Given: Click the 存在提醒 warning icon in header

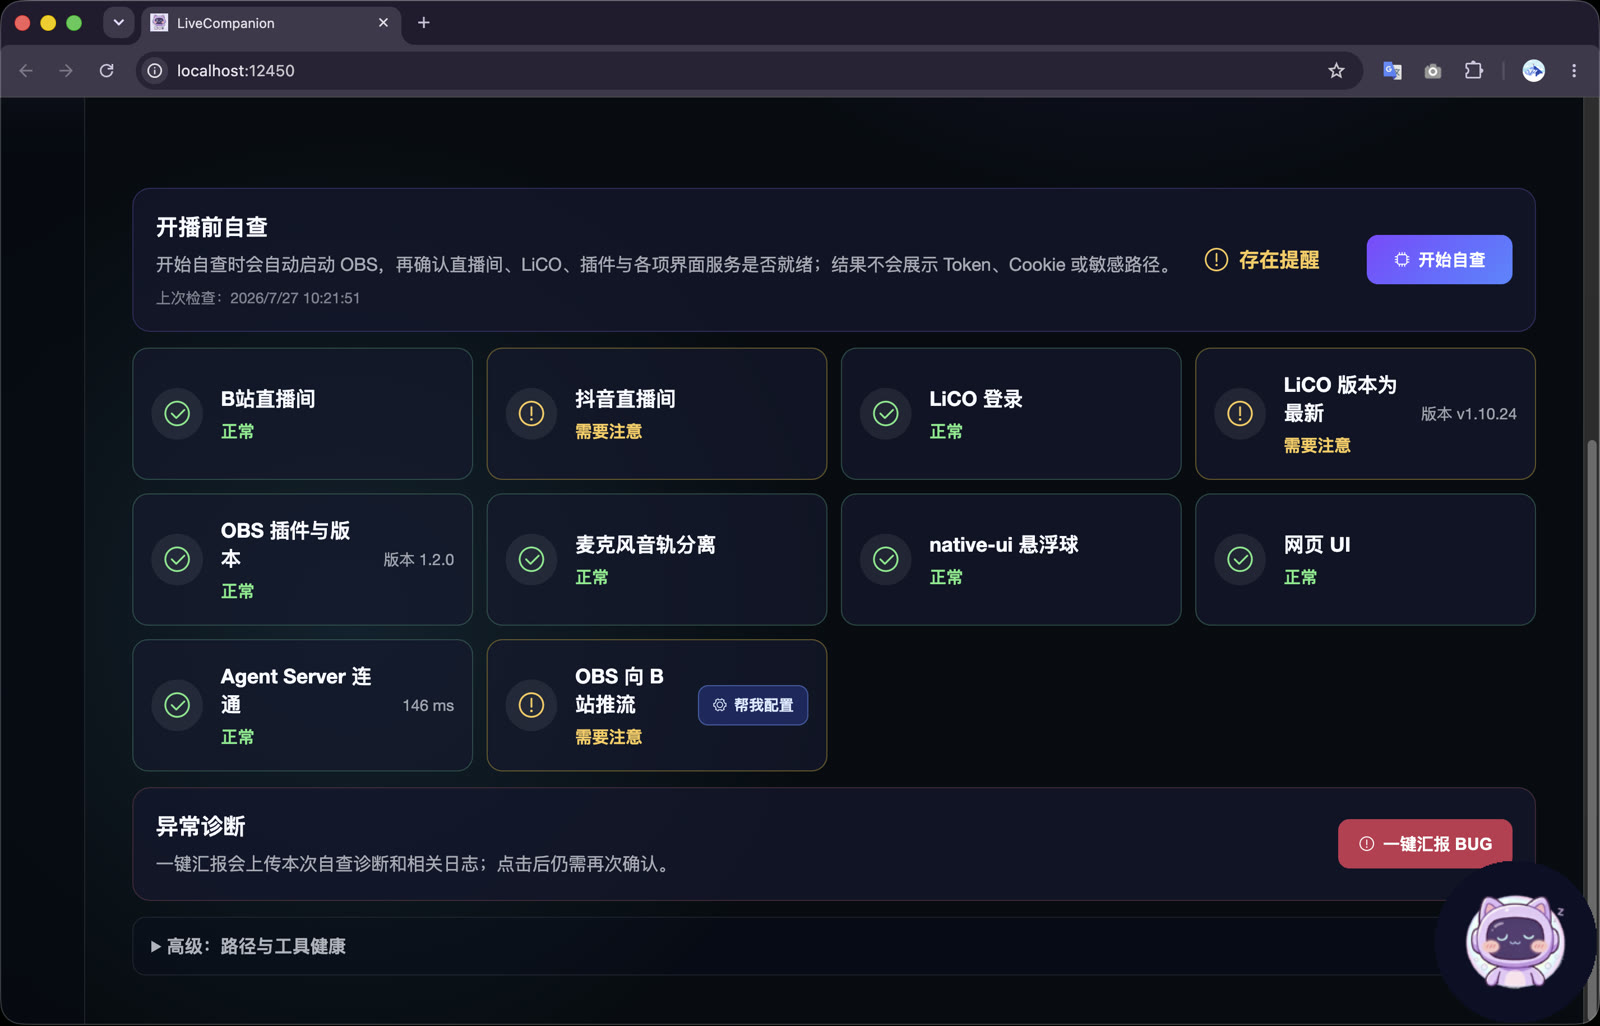Looking at the screenshot, I should (1216, 260).
